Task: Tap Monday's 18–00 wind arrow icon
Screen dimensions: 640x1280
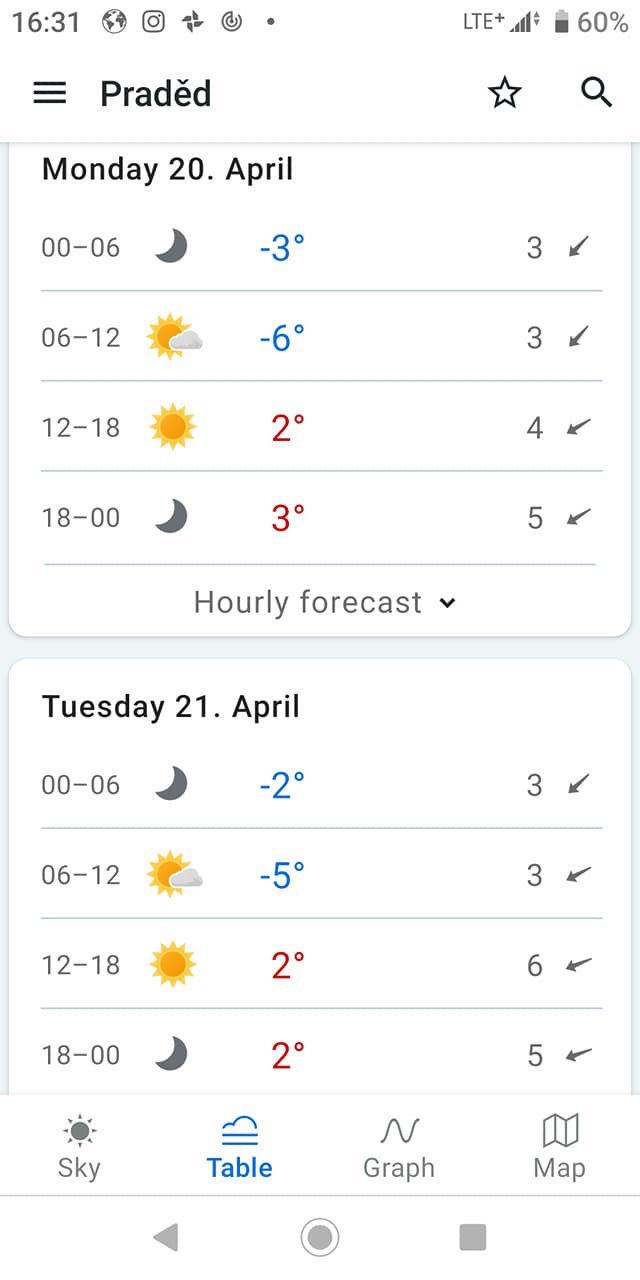Action: (578, 517)
